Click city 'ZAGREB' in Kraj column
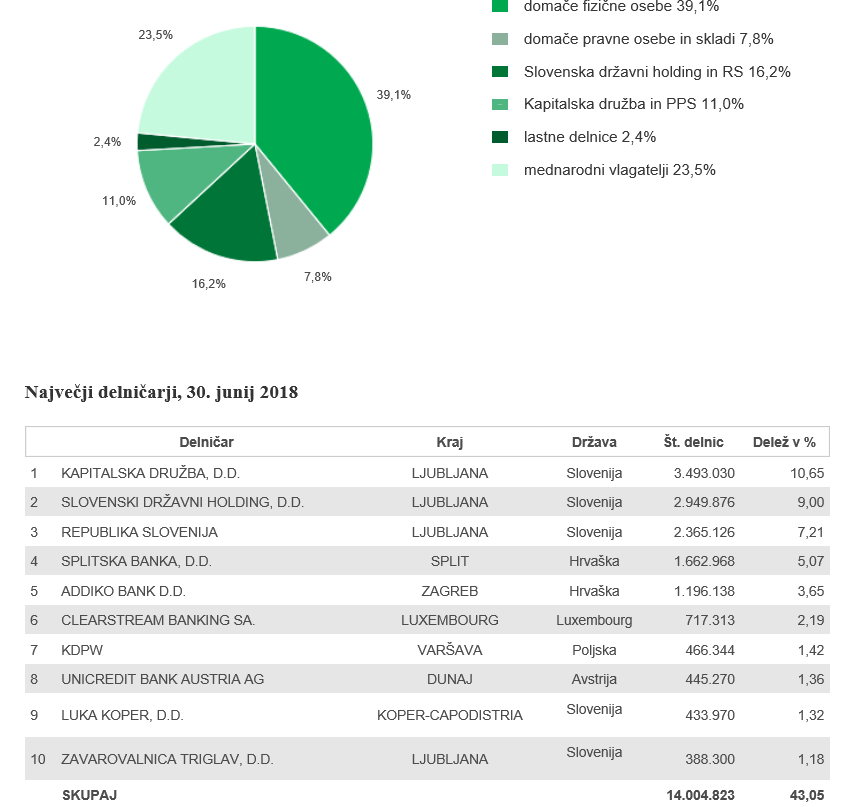Screen dimensions: 845x807 click(x=449, y=591)
